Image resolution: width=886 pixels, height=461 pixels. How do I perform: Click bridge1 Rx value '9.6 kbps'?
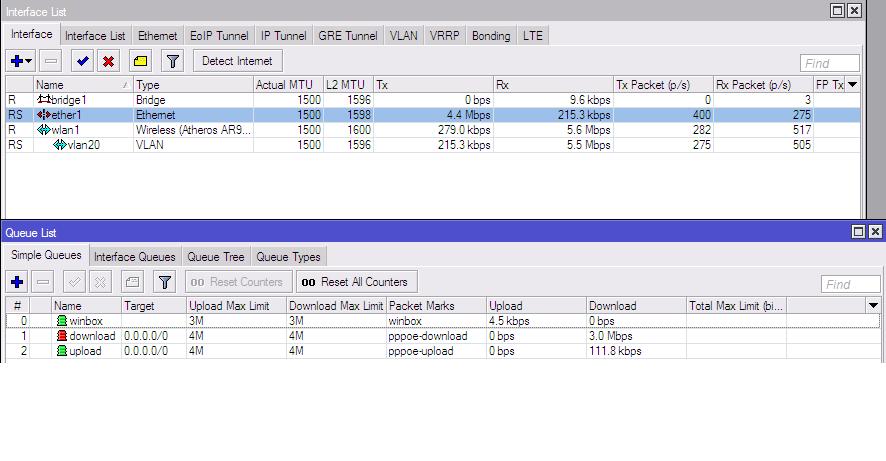coord(590,99)
